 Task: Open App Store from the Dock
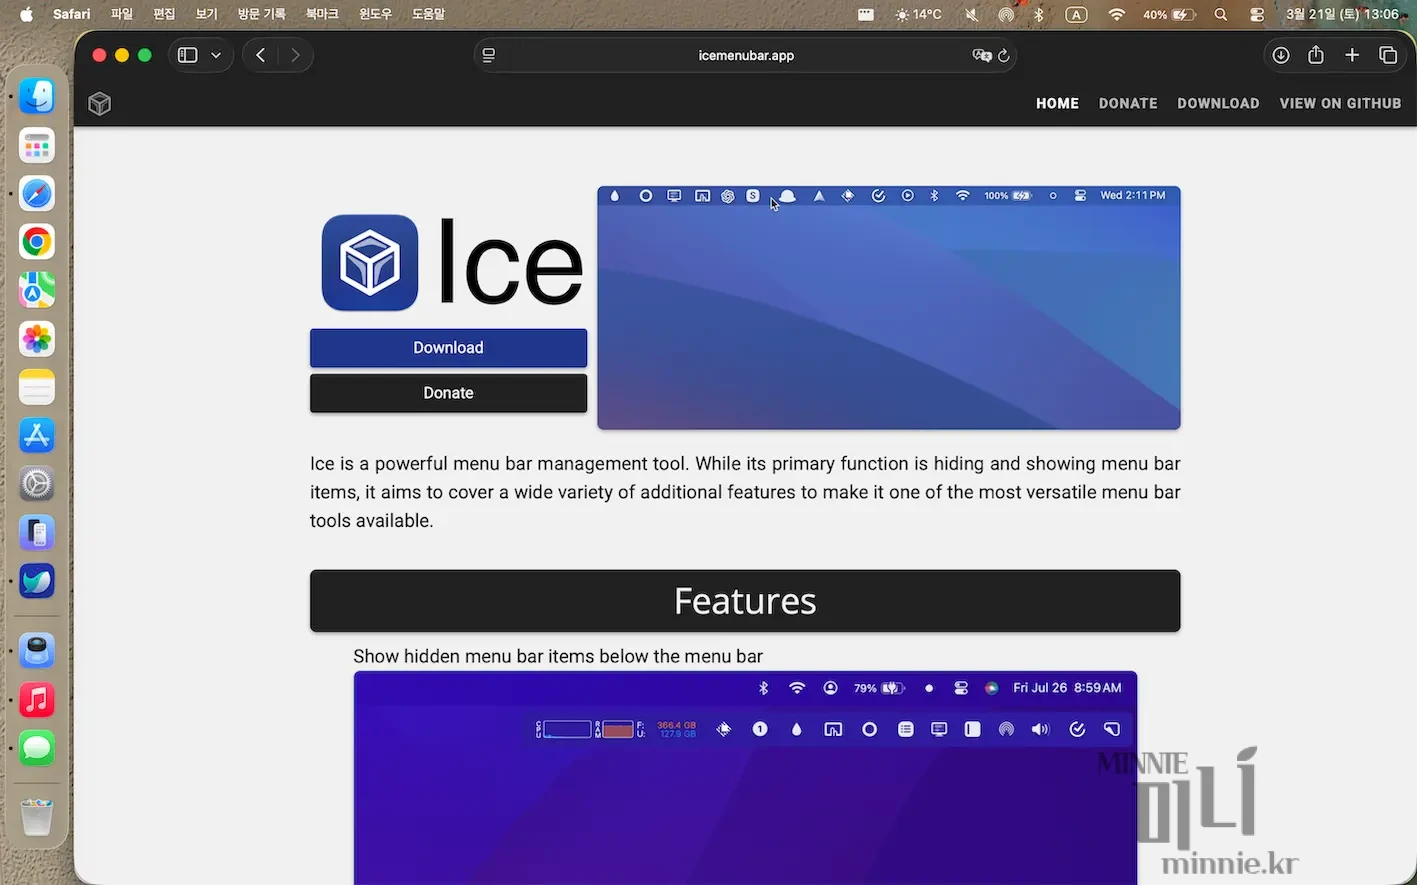click(x=37, y=435)
